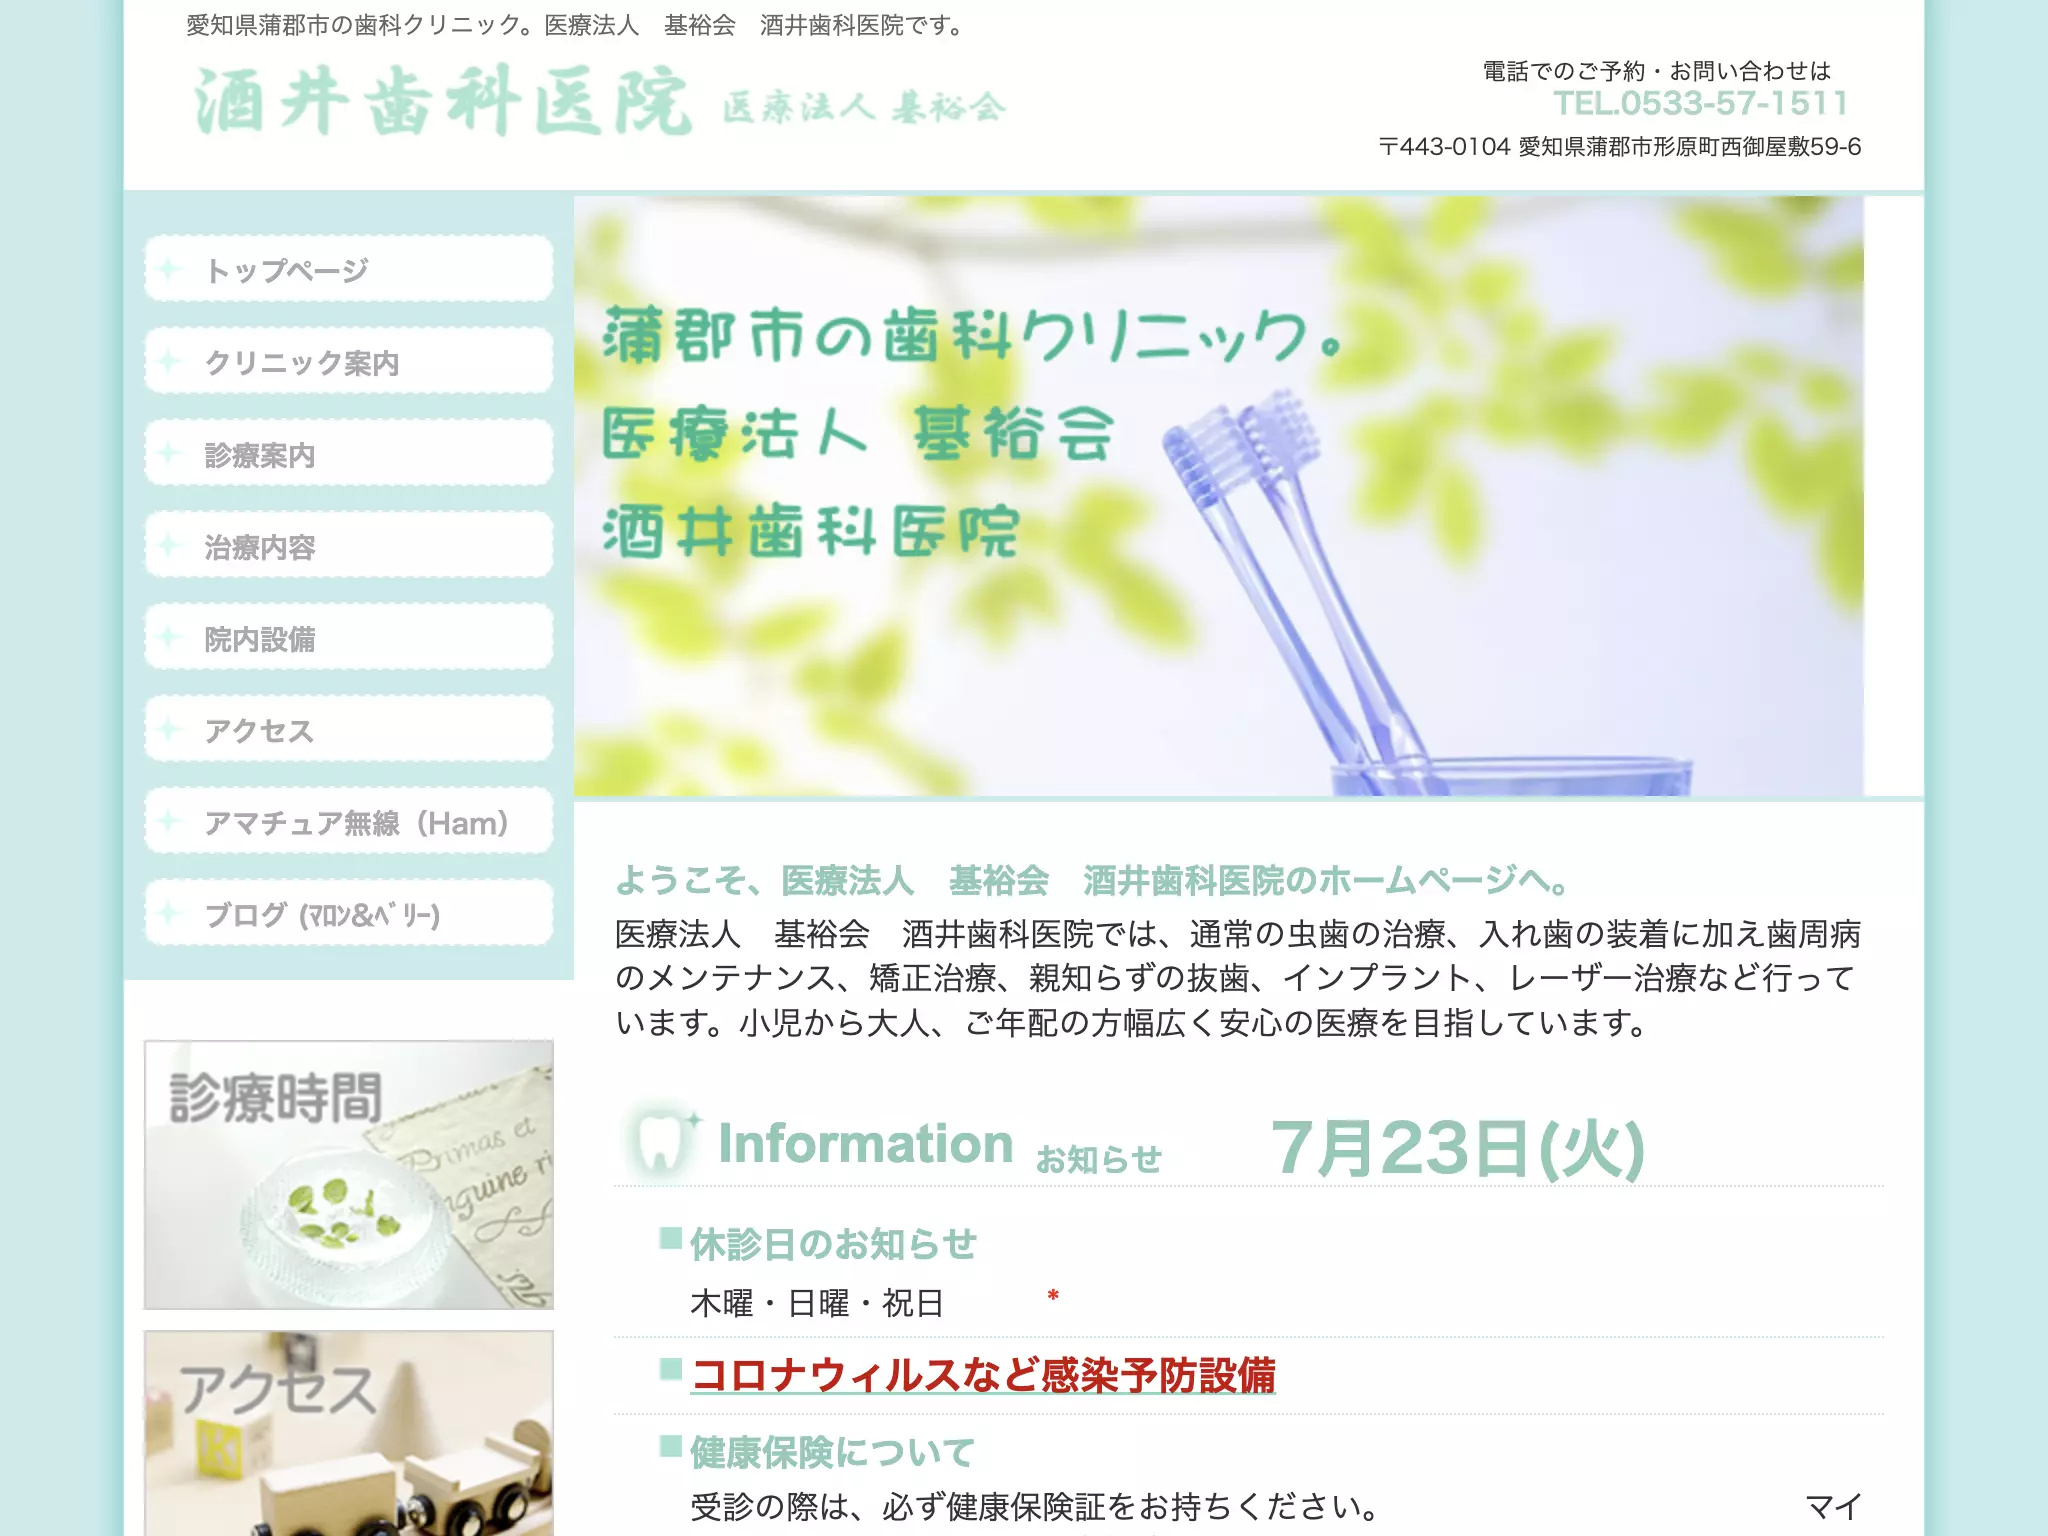2048x1536 pixels.
Task: Click the date 7月23日(火)
Action: pos(1457,1147)
